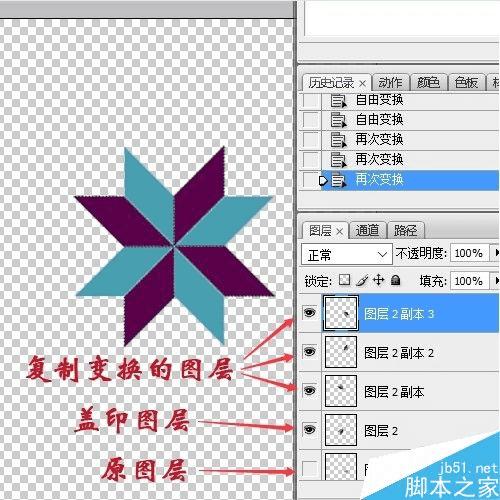Screen dimensions: 500x500
Task: Open the 正常 blend mode dropdown
Action: coord(347,255)
